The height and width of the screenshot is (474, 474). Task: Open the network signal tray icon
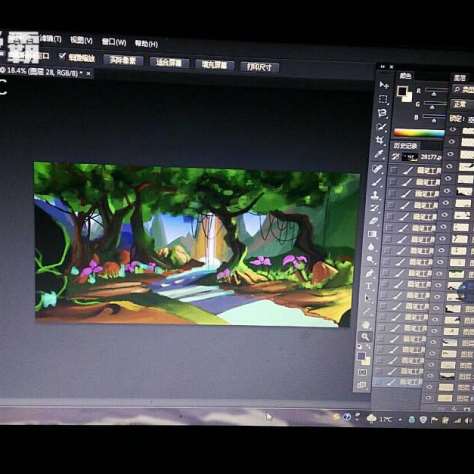[458, 421]
